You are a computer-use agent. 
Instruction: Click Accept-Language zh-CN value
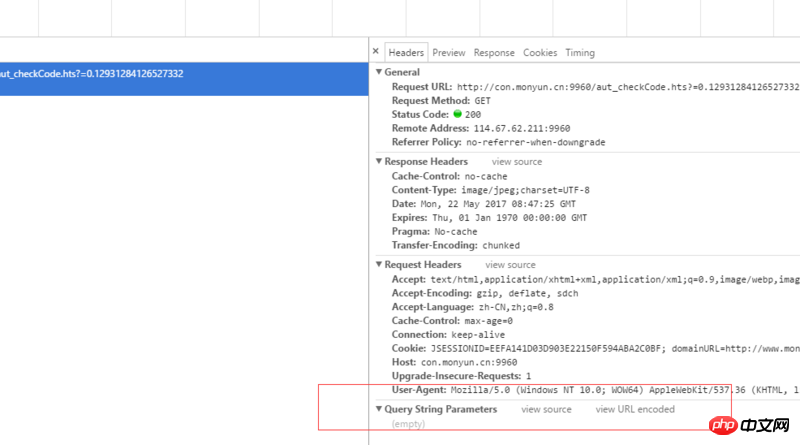516,307
